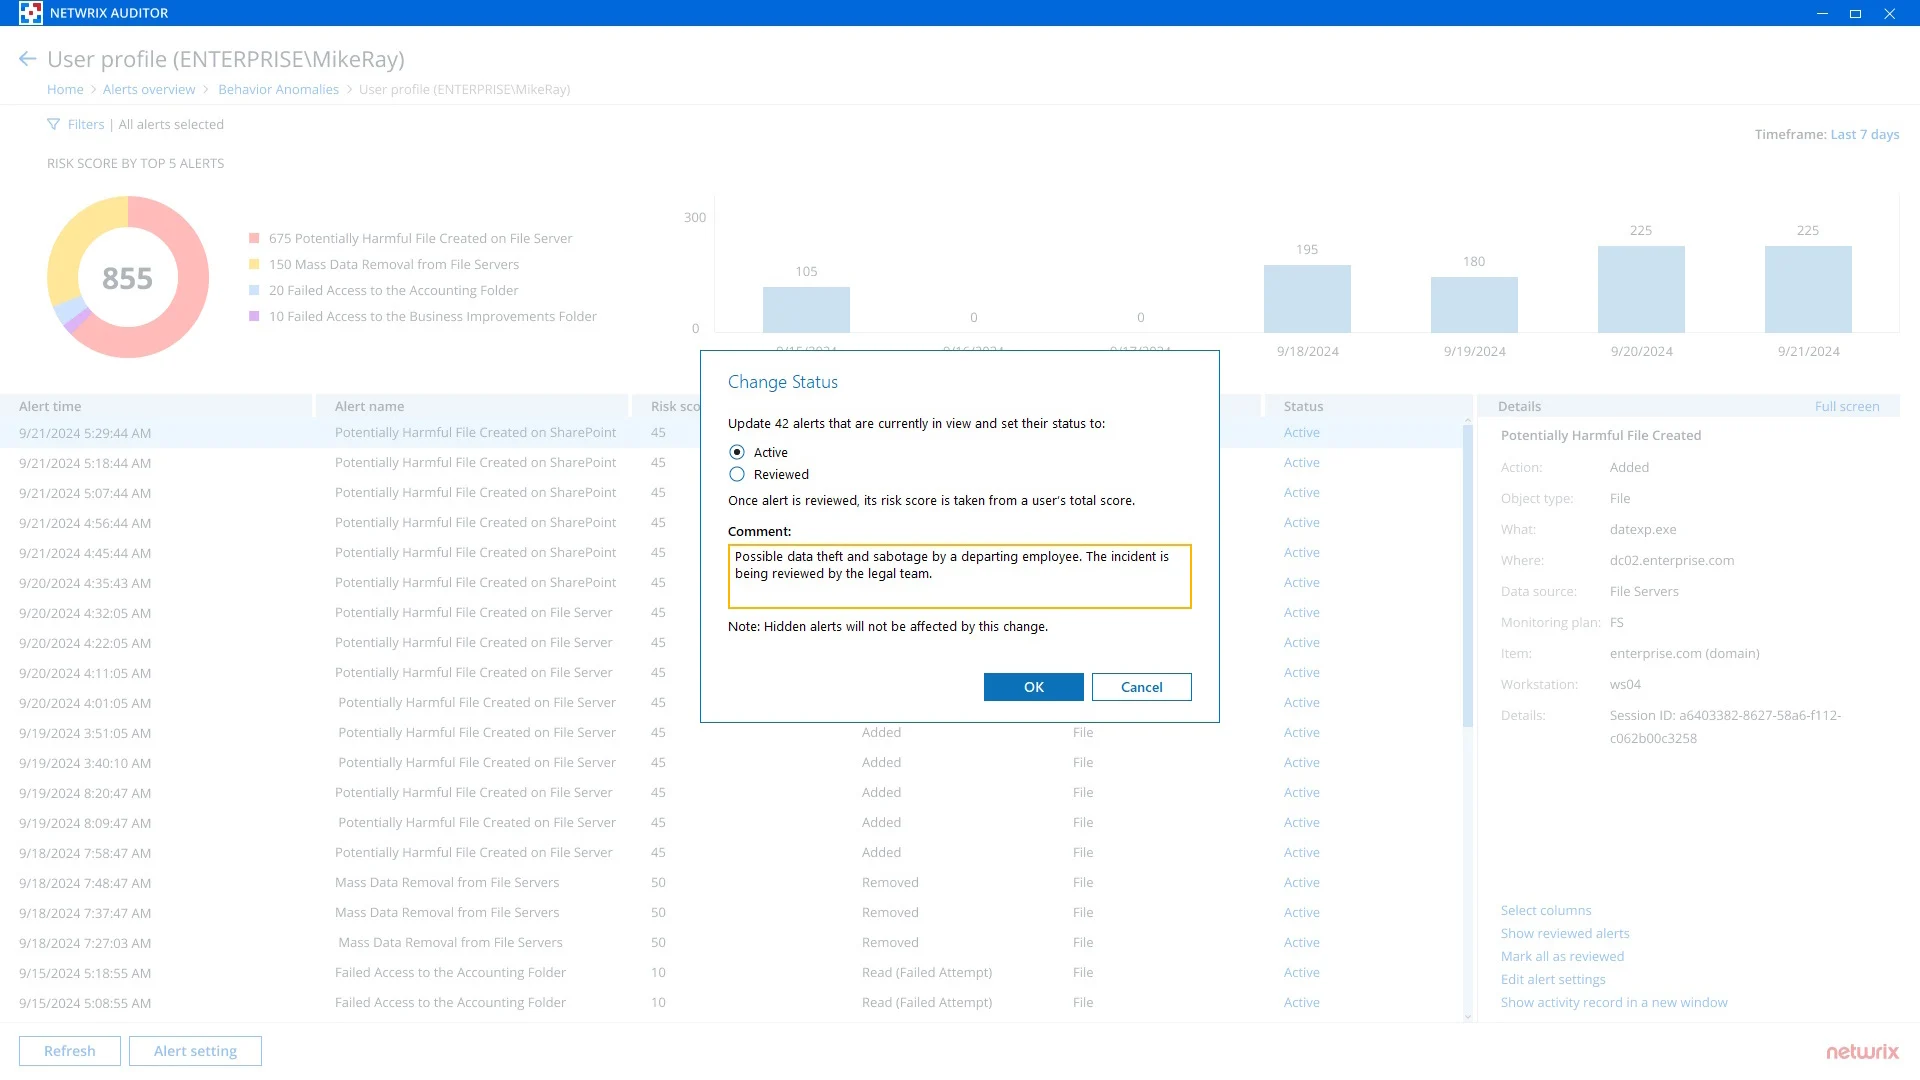1920x1080 pixels.
Task: Click Mark all as reviewed
Action: [1561, 957]
